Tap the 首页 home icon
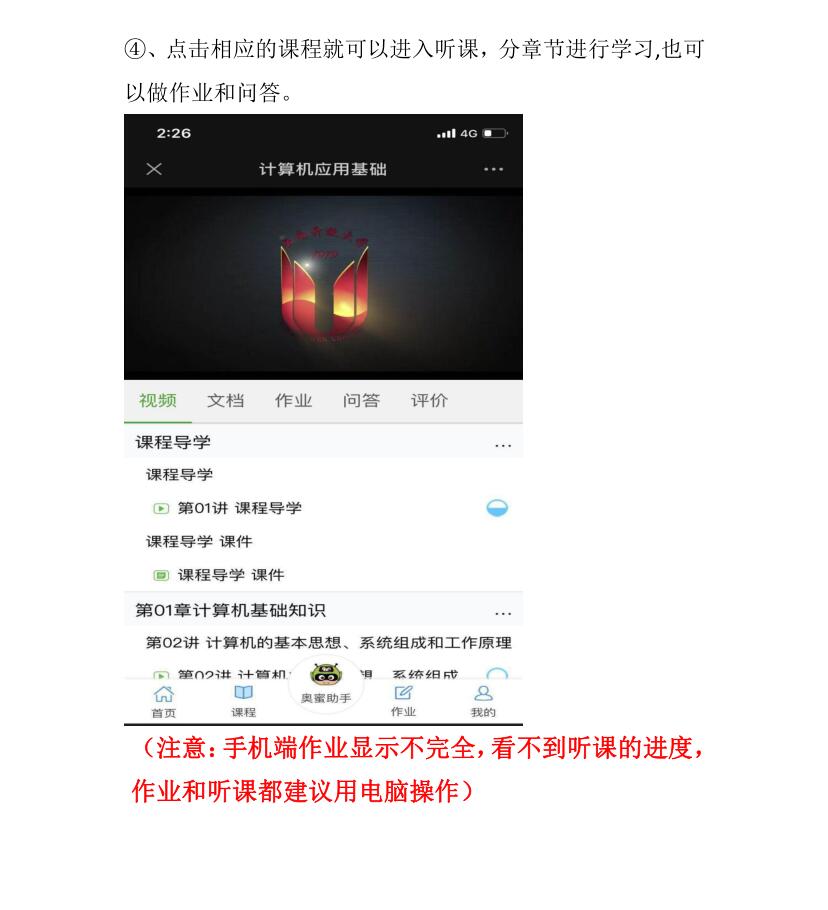The width and height of the screenshot is (828, 910). coord(164,694)
